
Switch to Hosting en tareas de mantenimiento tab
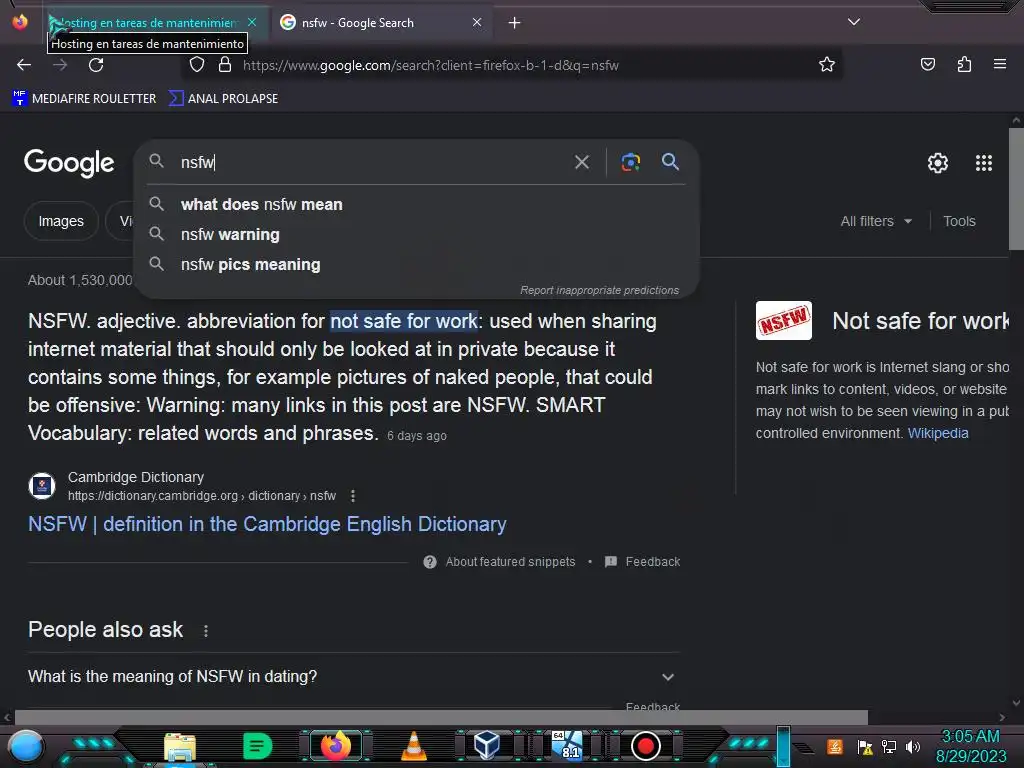[157, 23]
